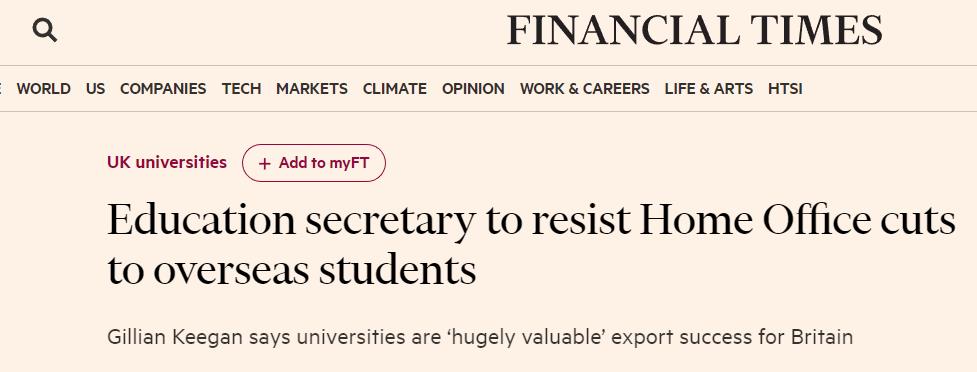Open the WORLD section
Screen dimensions: 977x372
click(x=44, y=89)
